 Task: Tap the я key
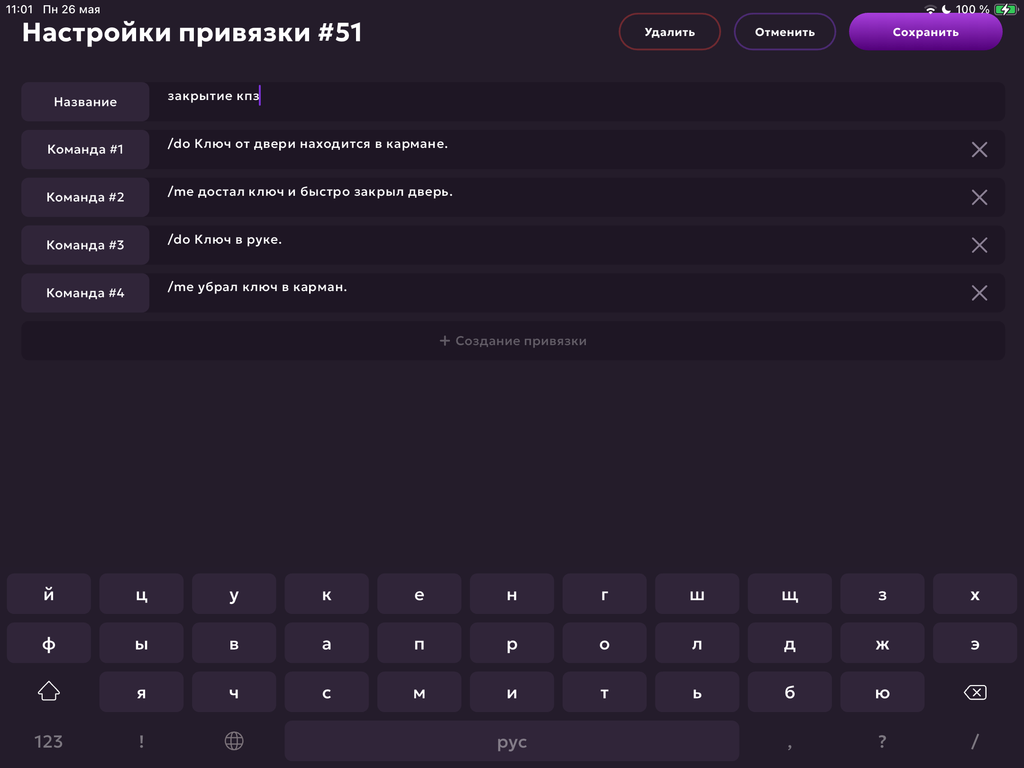coord(141,692)
